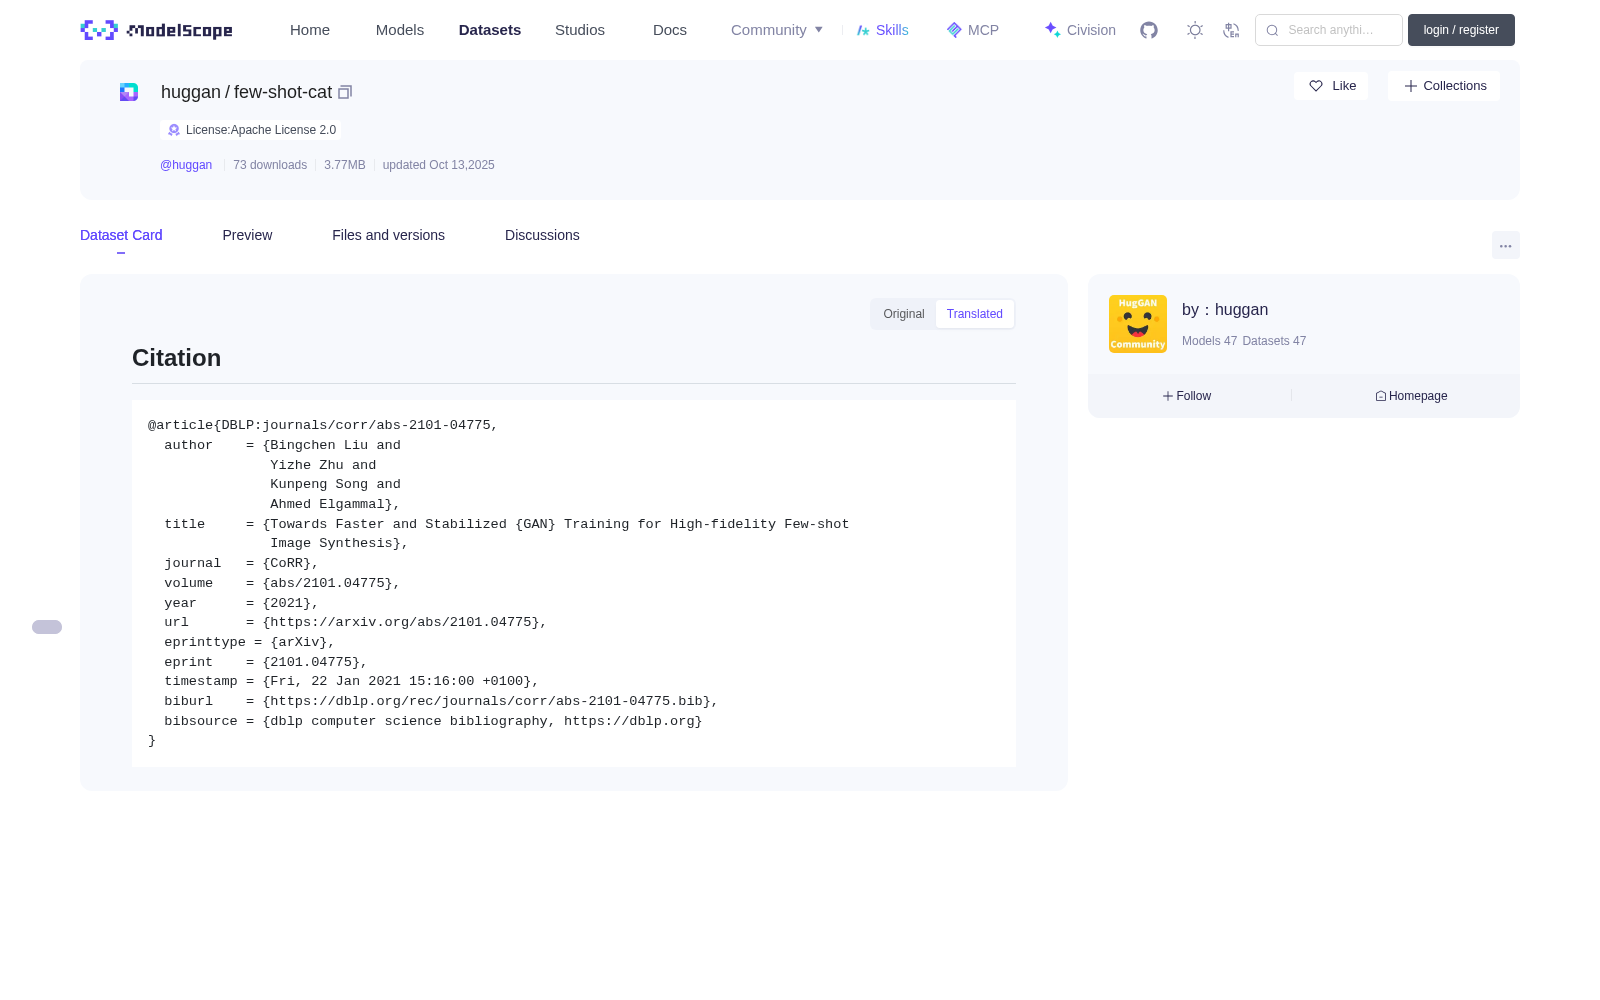Open the Home menu item
Screen dimensions: 1600x1000
[x=310, y=30]
